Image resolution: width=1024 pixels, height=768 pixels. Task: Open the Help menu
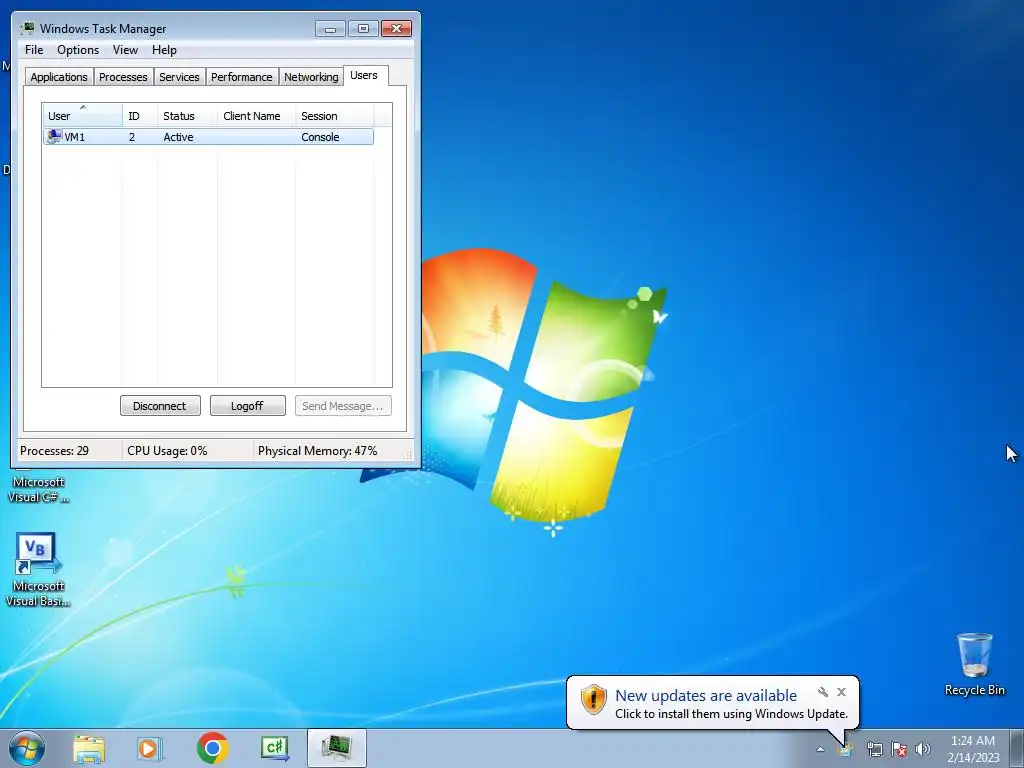(164, 50)
